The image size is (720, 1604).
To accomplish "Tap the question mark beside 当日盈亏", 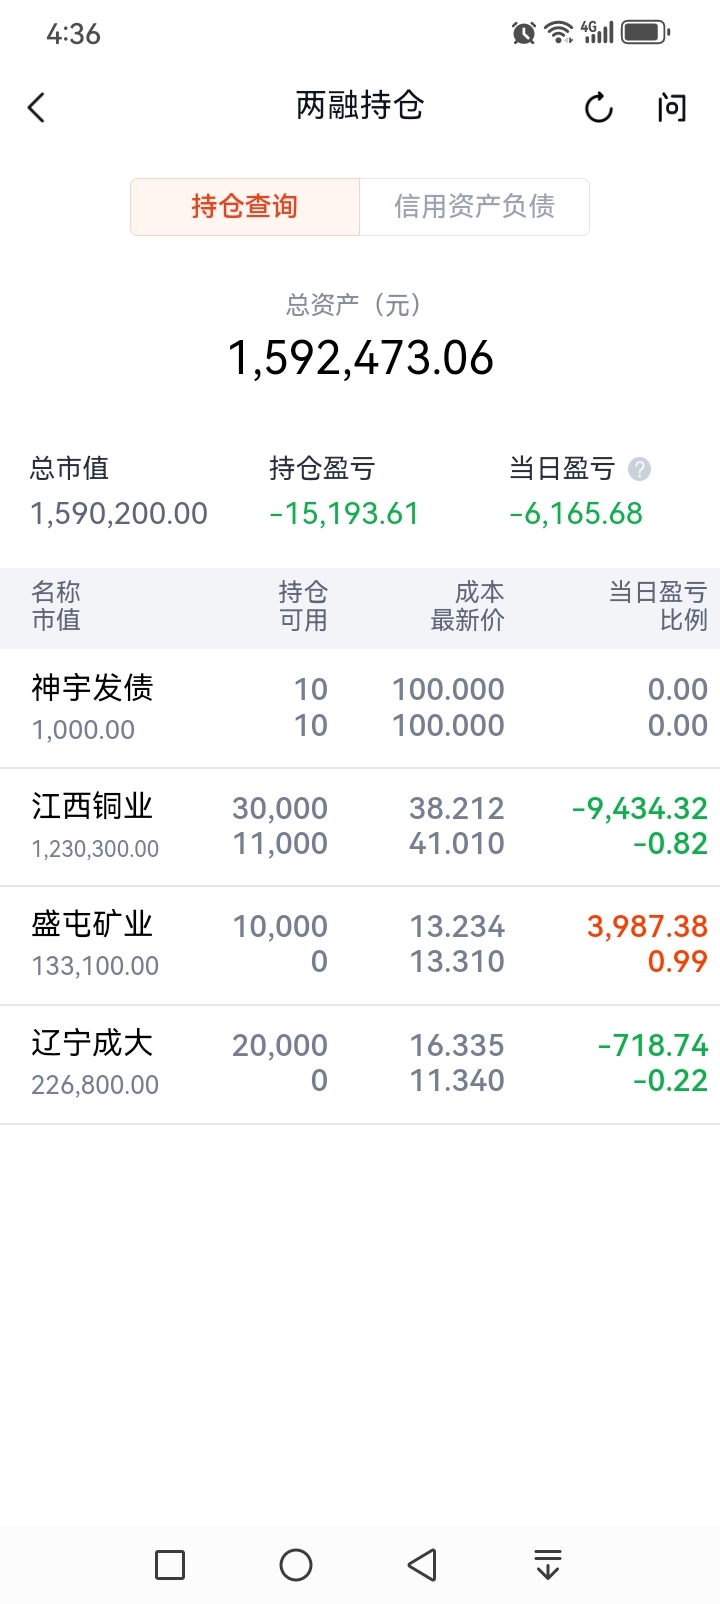I will point(639,469).
